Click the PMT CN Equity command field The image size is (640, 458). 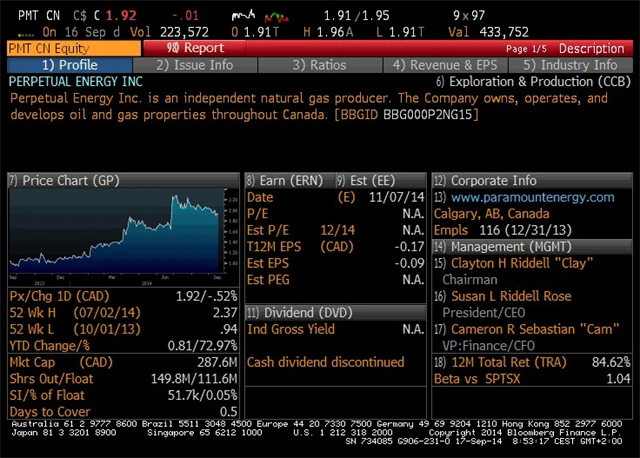point(70,48)
